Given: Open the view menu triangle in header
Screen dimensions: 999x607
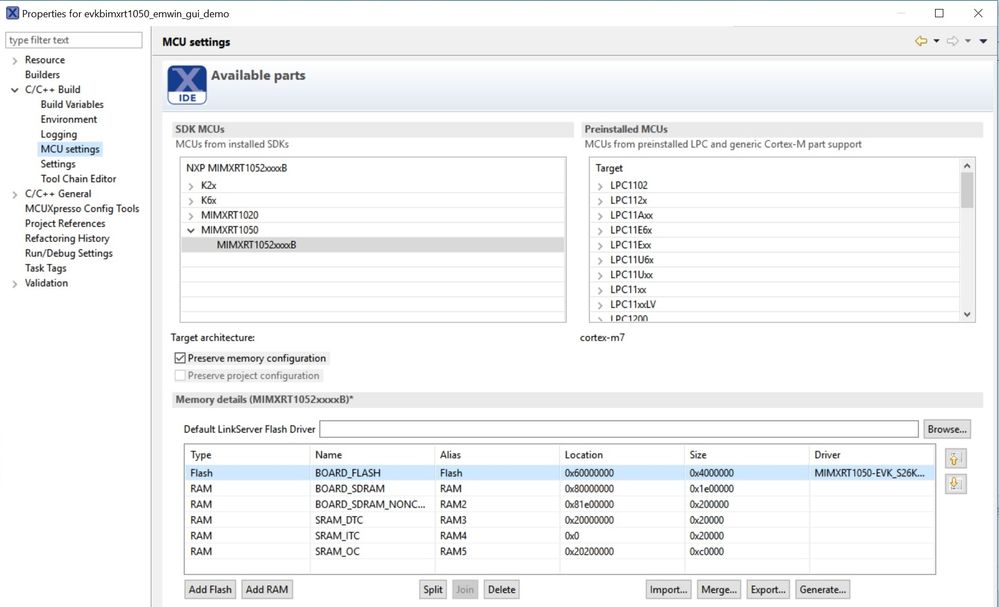Looking at the screenshot, I should click(x=983, y=41).
